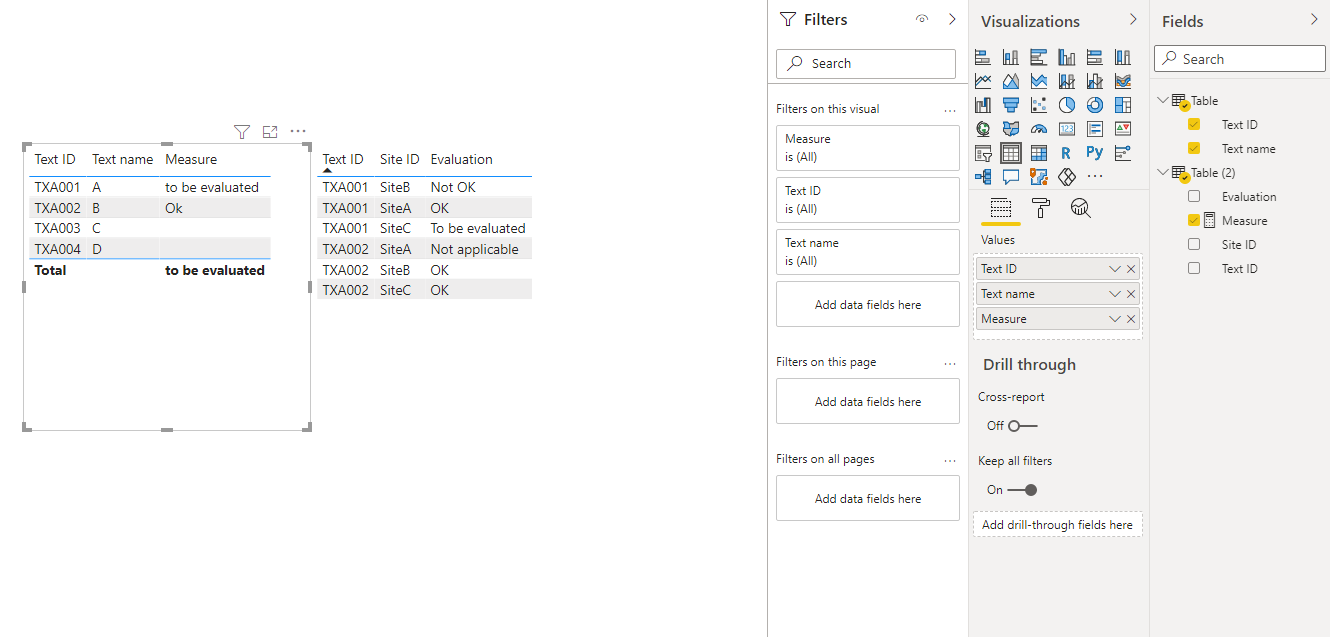Select the Scatter chart visualization
The width and height of the screenshot is (1330, 637).
[x=1039, y=105]
